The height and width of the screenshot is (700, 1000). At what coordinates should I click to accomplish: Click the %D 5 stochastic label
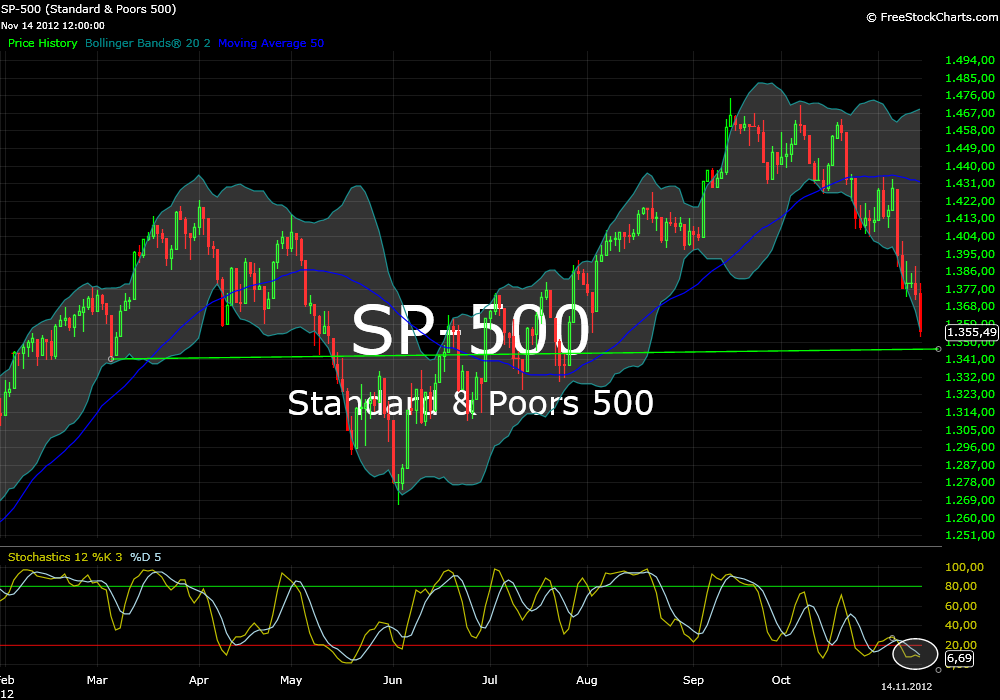pyautogui.click(x=145, y=556)
